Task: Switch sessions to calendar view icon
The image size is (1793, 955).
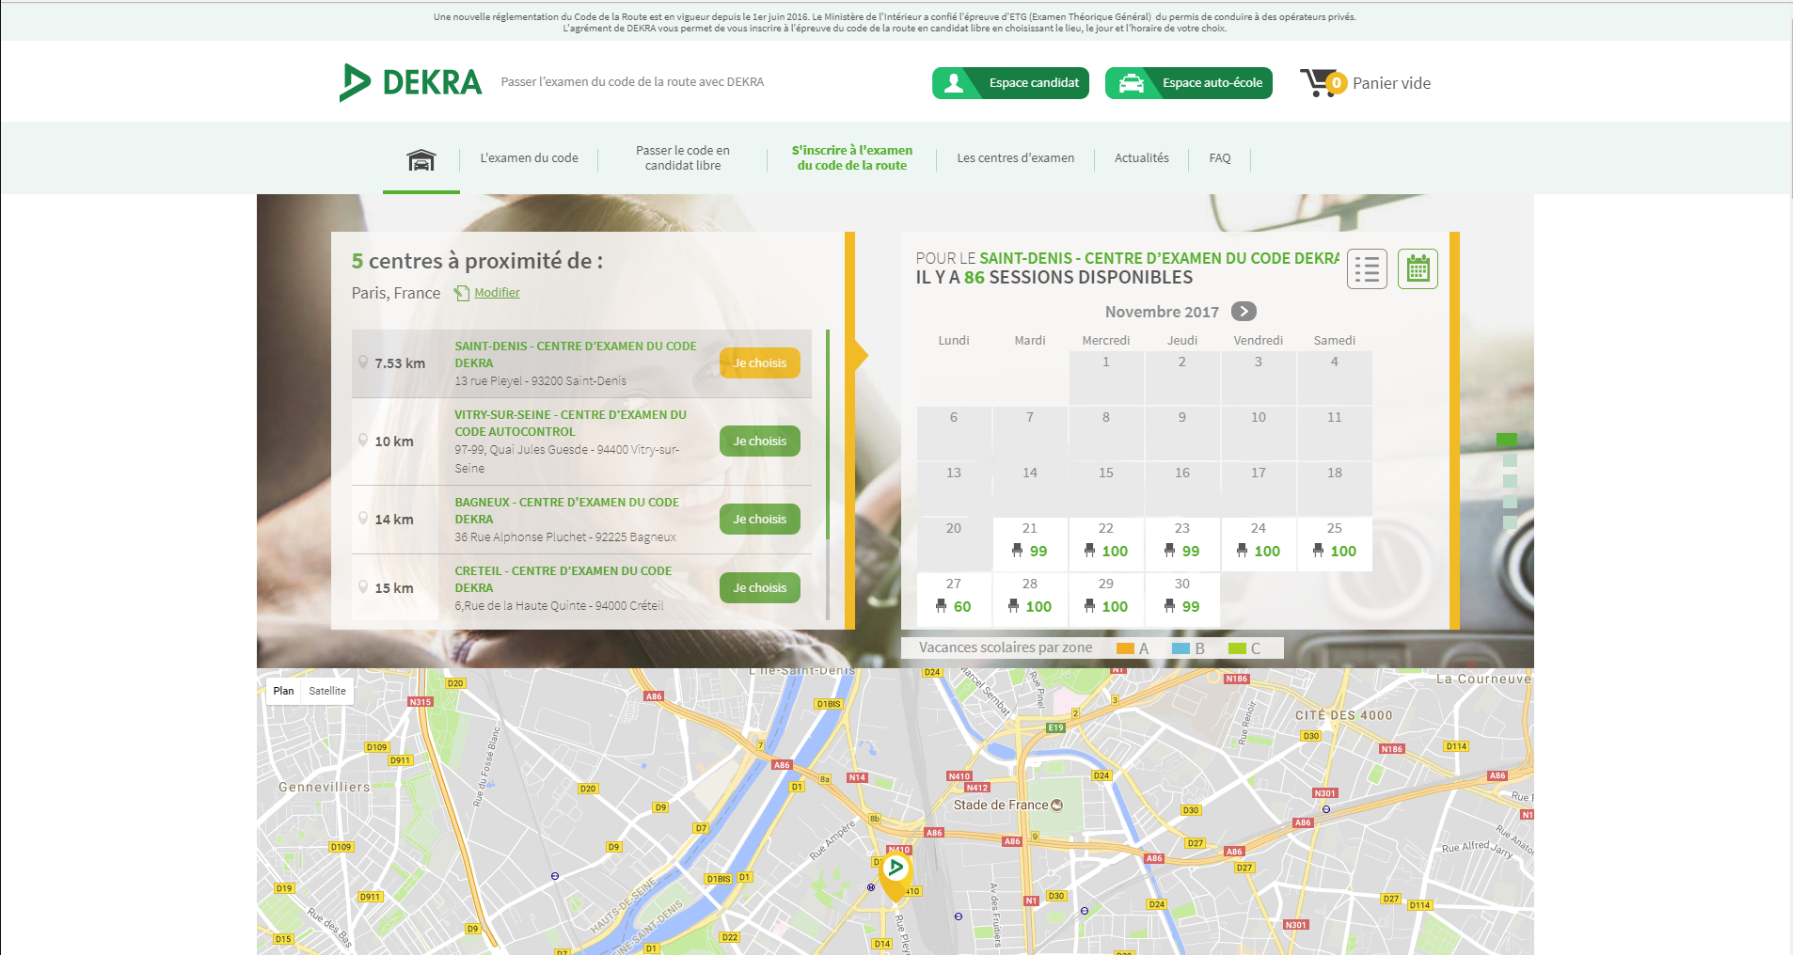Action: point(1417,268)
